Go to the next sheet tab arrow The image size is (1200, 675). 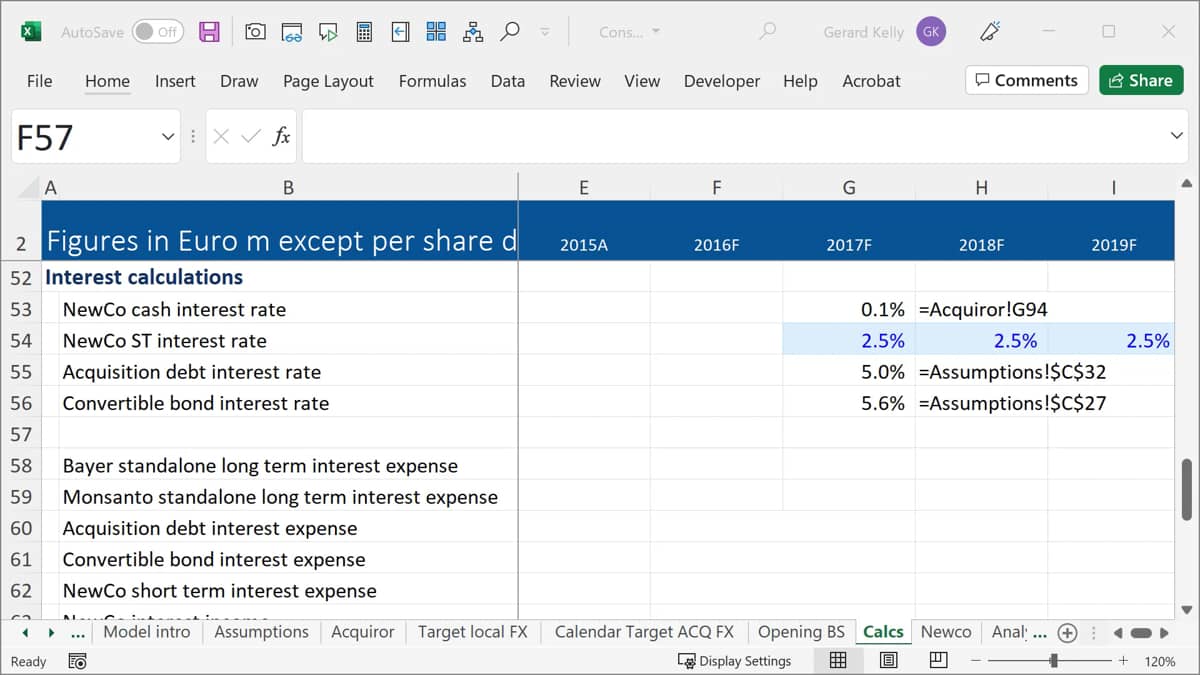(x=52, y=632)
